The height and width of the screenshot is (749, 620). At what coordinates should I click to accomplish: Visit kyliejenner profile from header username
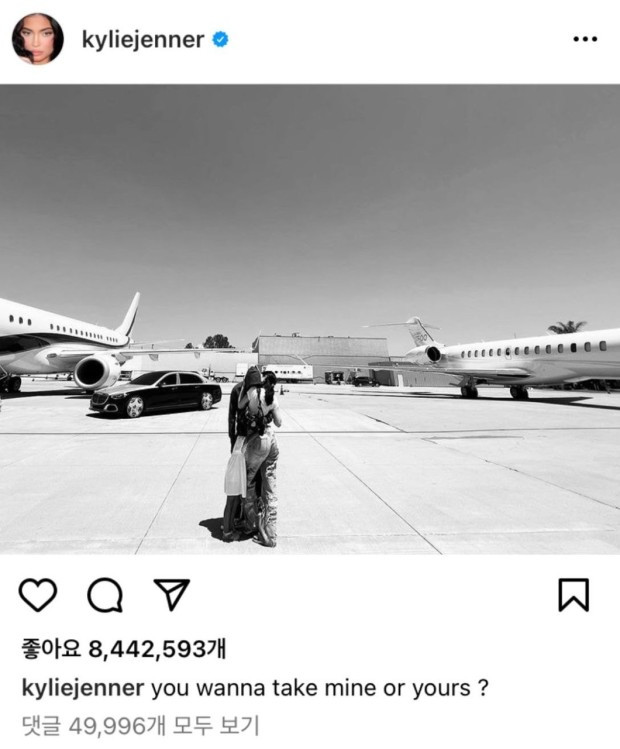[143, 40]
